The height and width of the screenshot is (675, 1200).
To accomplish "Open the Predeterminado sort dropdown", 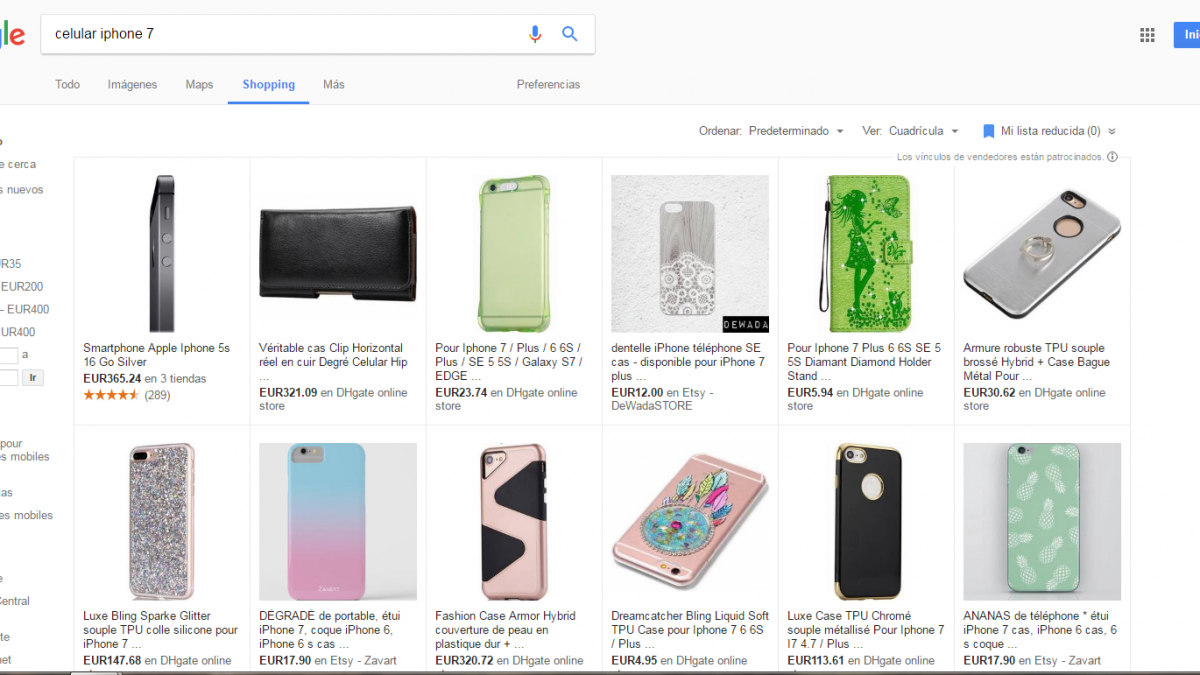I will point(796,131).
